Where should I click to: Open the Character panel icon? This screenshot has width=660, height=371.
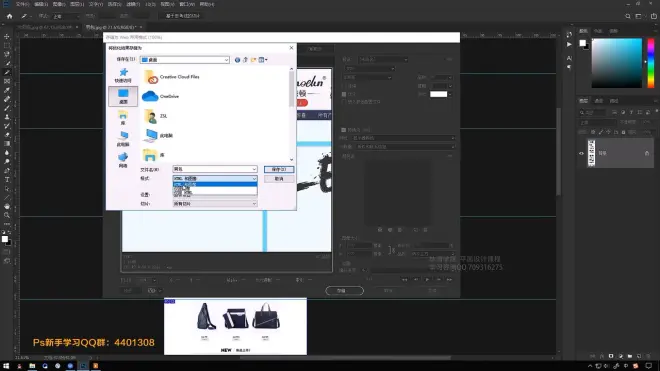tap(569, 58)
